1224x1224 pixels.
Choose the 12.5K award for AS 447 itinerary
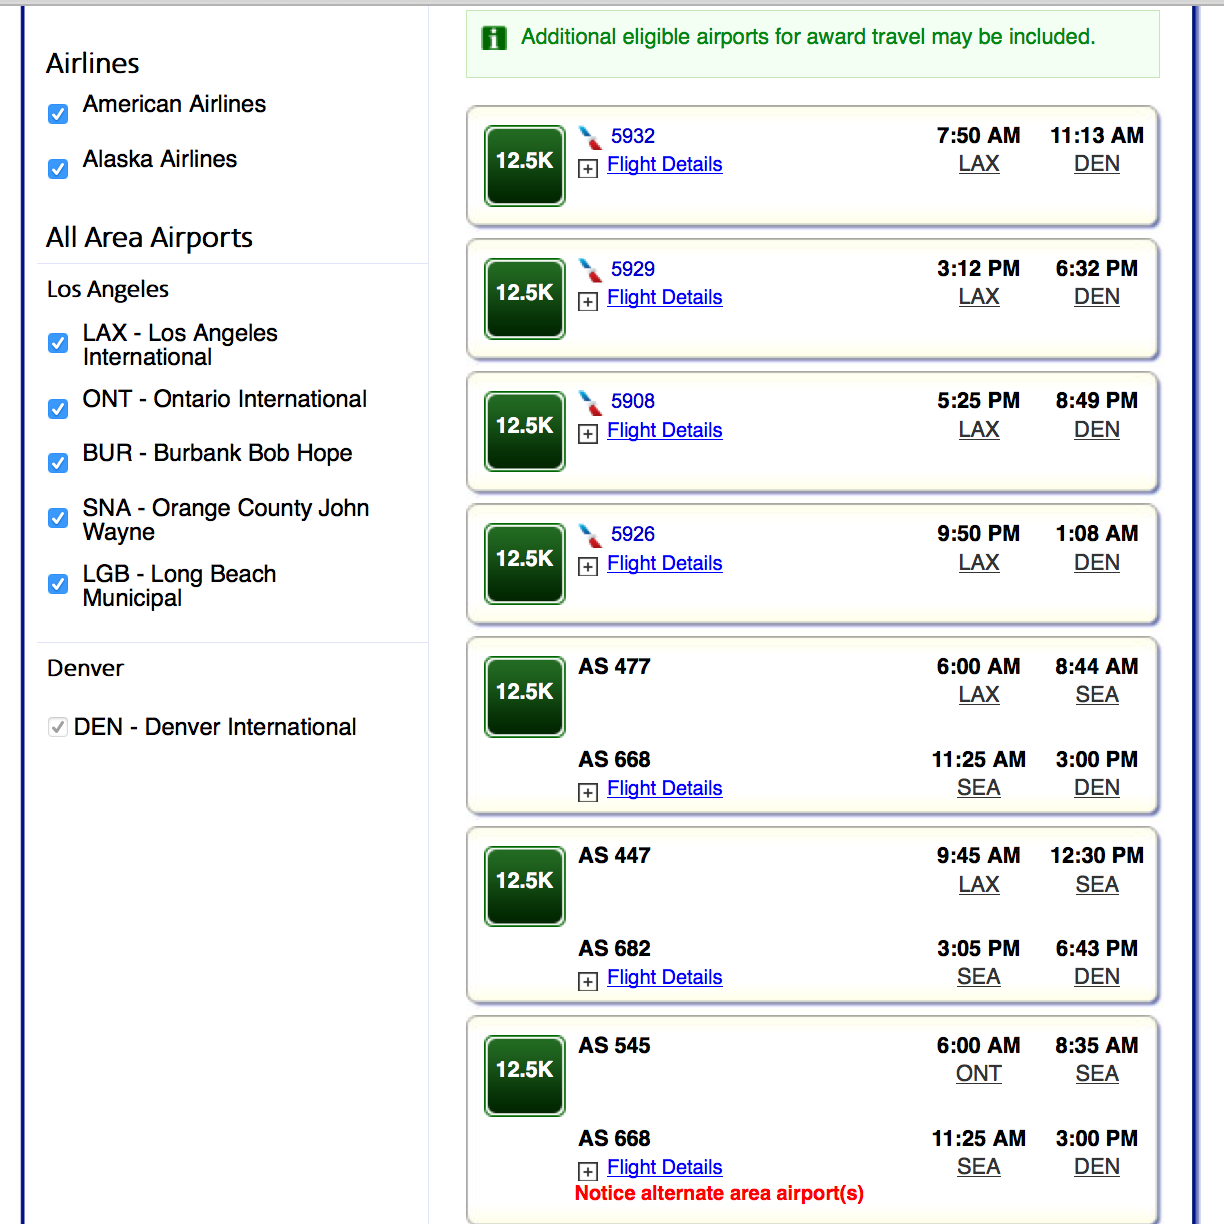click(x=525, y=886)
